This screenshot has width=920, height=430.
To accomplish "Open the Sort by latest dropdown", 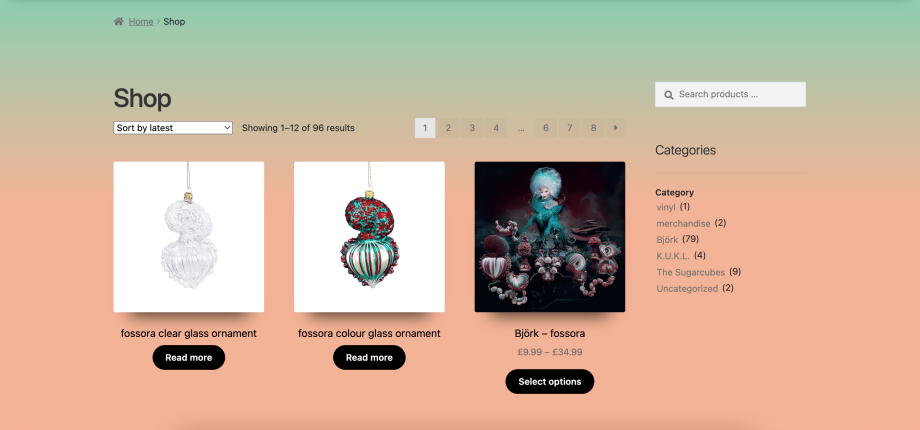I will 173,128.
